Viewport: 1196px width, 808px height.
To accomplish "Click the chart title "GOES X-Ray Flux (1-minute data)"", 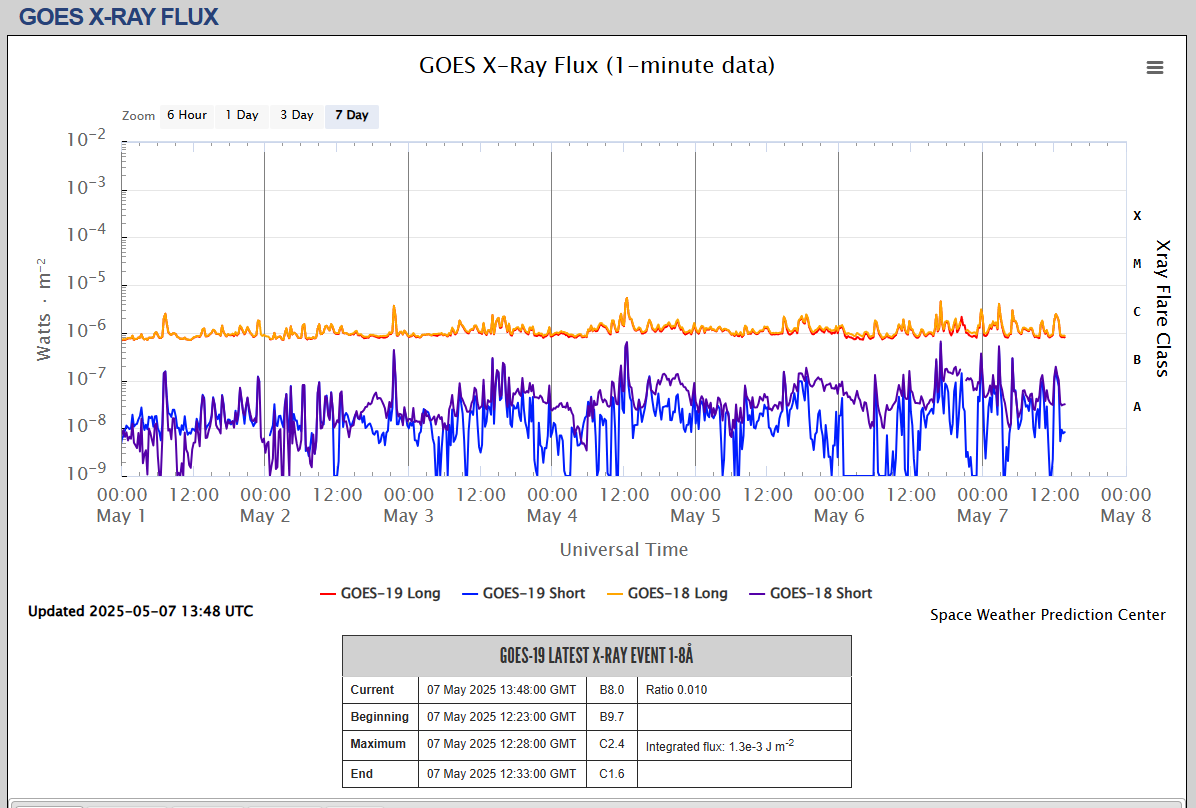I will click(596, 66).
